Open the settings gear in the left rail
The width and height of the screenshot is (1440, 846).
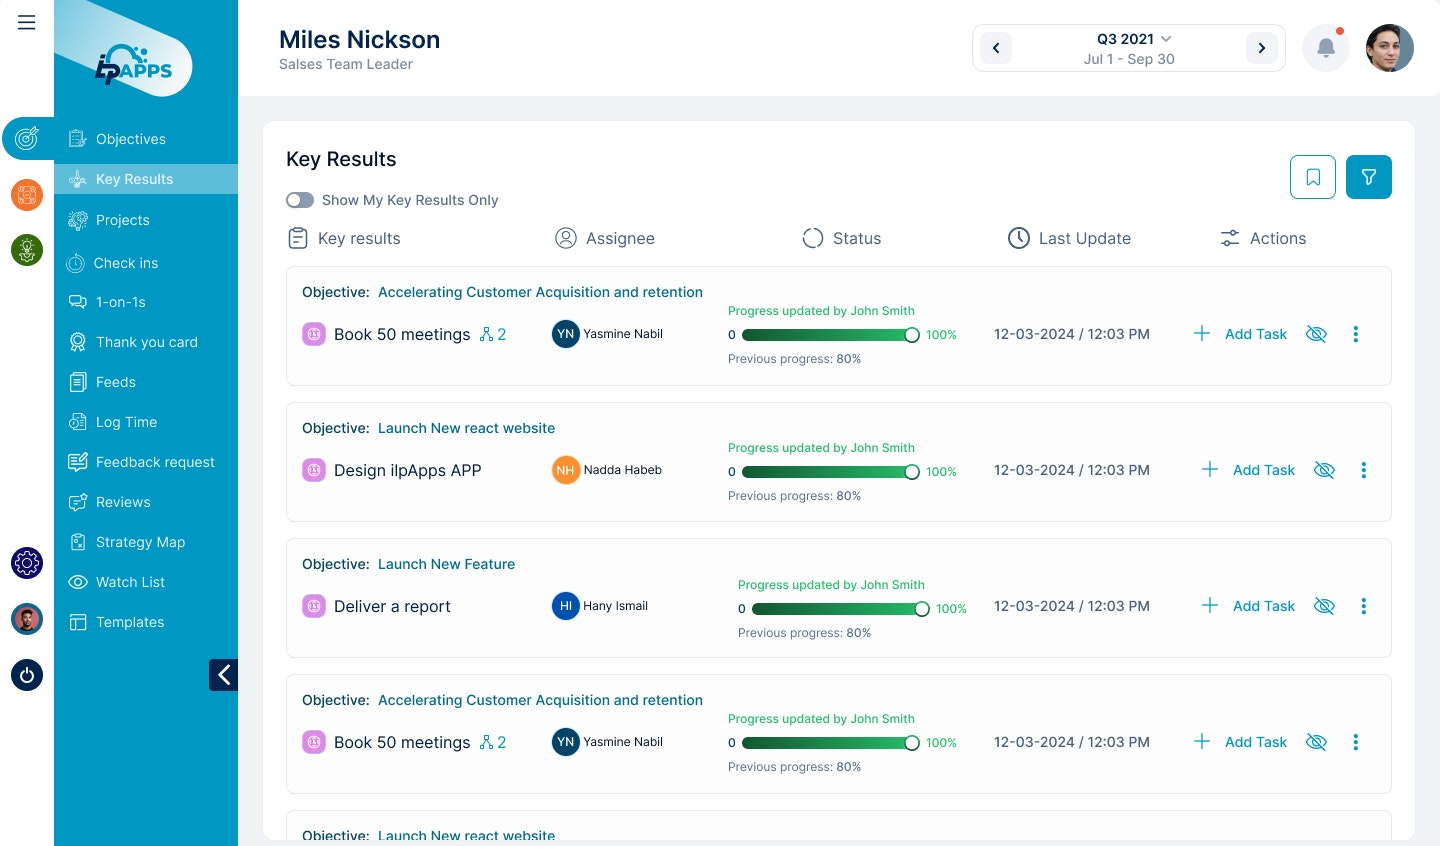point(27,563)
